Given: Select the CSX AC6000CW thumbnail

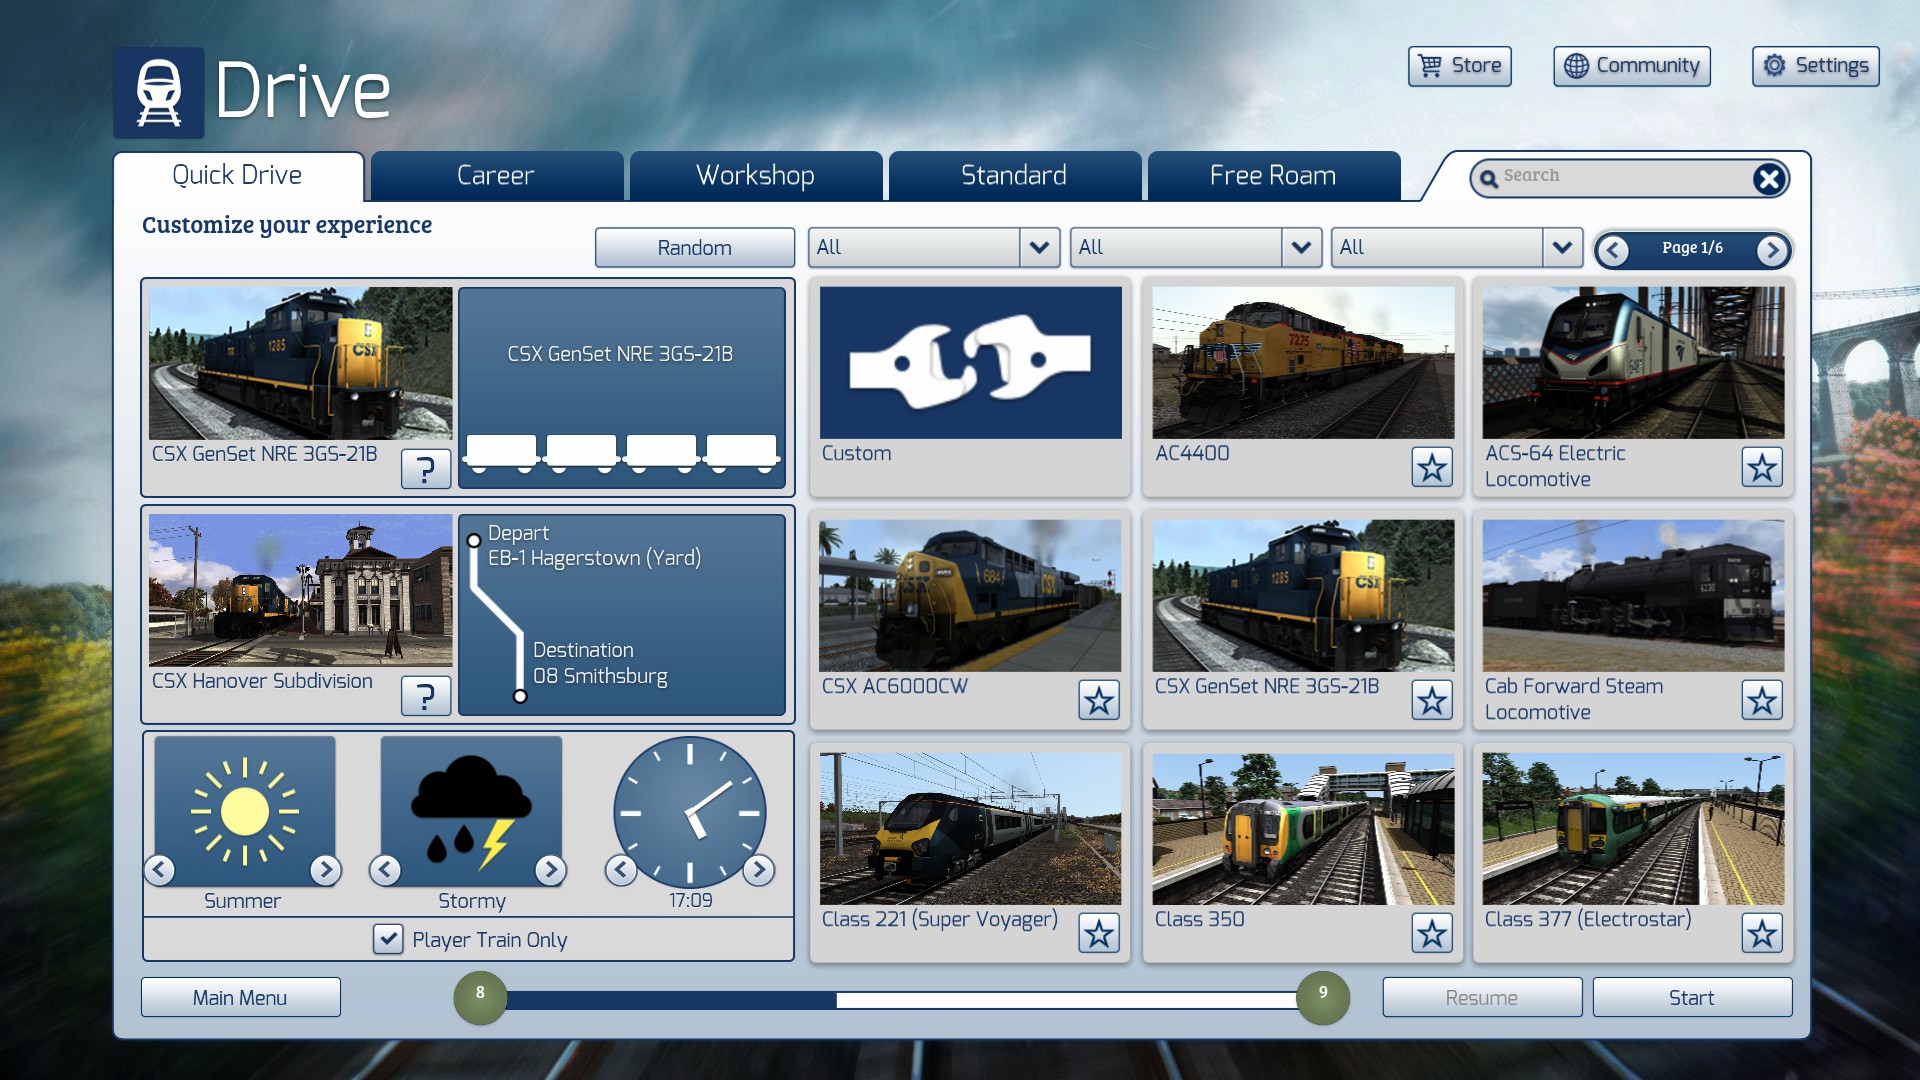Looking at the screenshot, I should pyautogui.click(x=970, y=596).
